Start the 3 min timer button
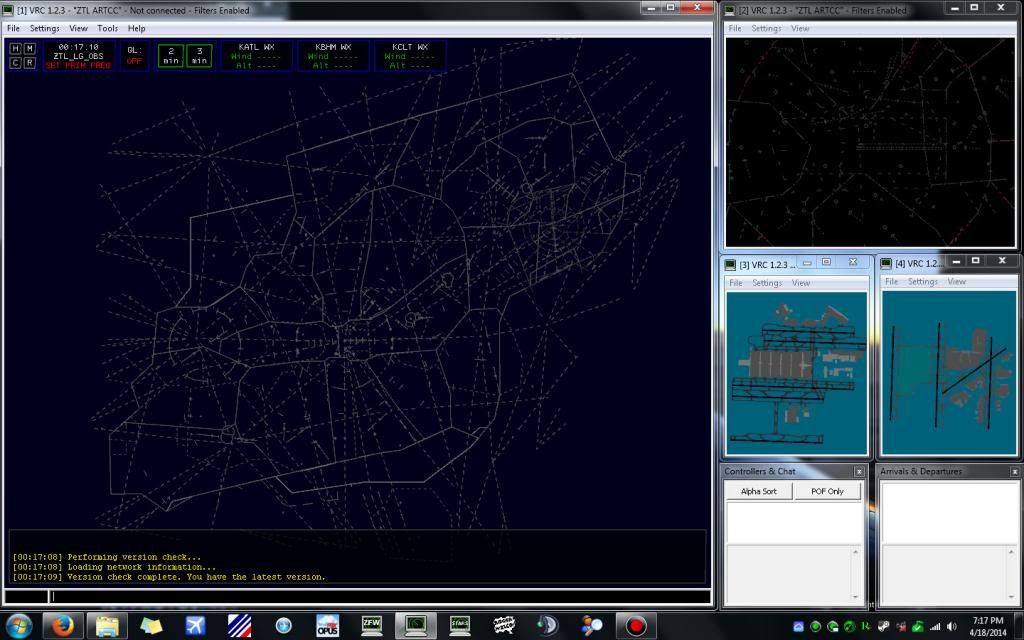The height and width of the screenshot is (640, 1024). click(x=199, y=55)
